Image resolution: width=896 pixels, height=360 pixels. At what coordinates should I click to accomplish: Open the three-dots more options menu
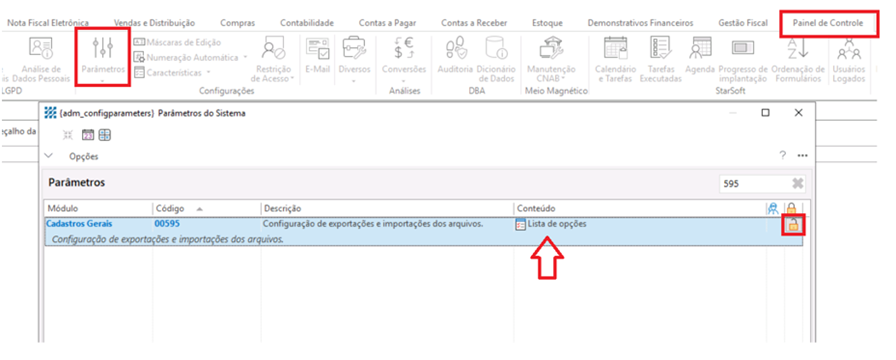click(802, 155)
